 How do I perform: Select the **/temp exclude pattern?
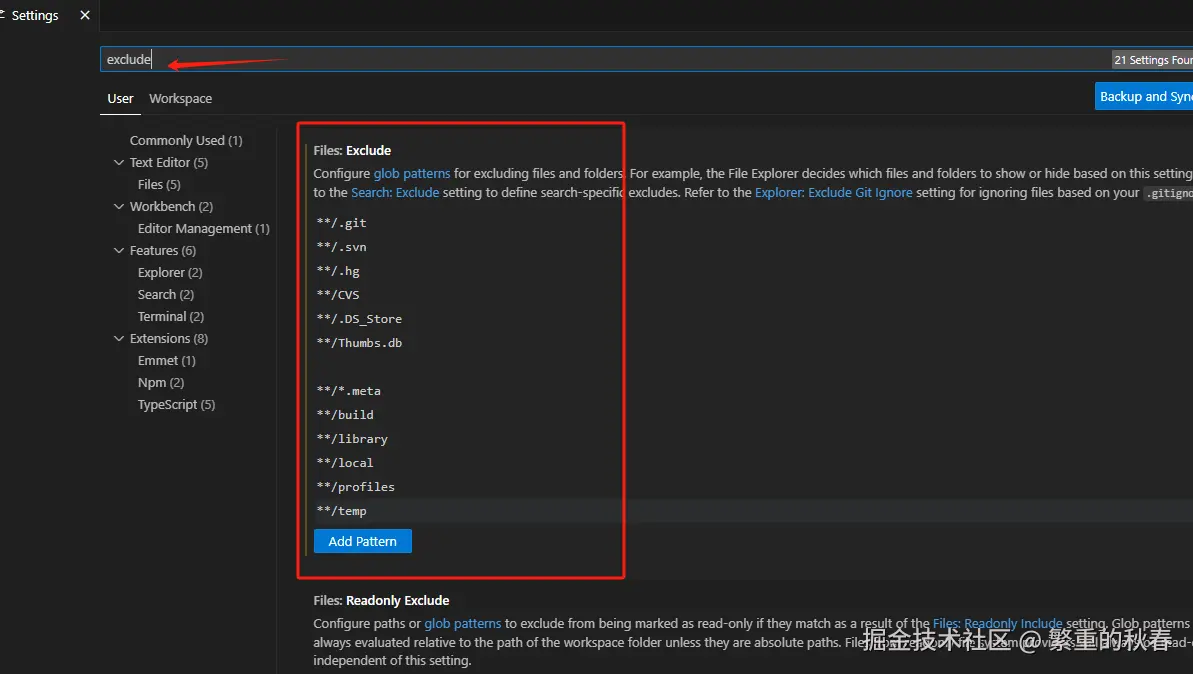(342, 511)
